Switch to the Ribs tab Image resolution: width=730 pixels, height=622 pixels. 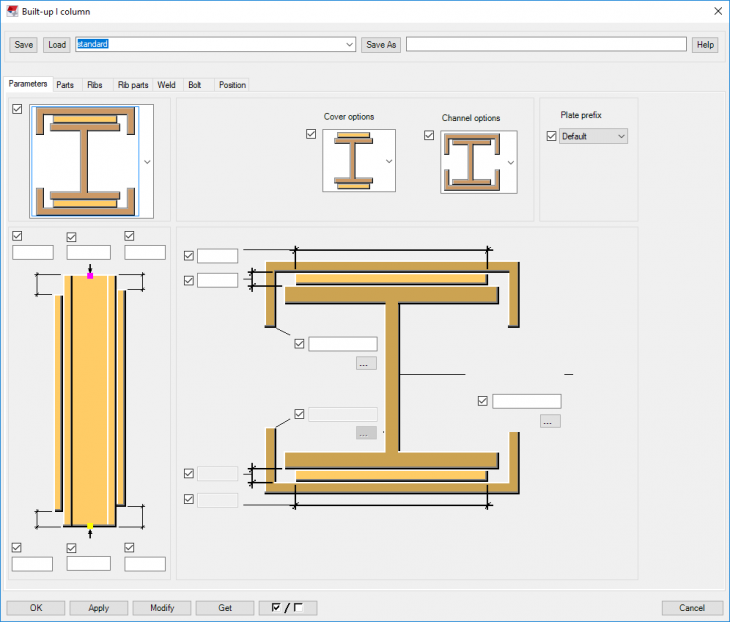pos(95,85)
